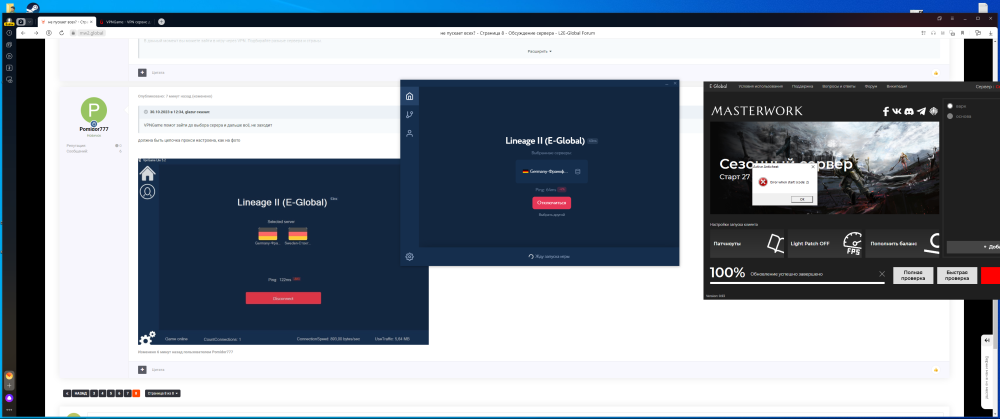
Task: Click the browser back arrow
Action: coord(23,33)
